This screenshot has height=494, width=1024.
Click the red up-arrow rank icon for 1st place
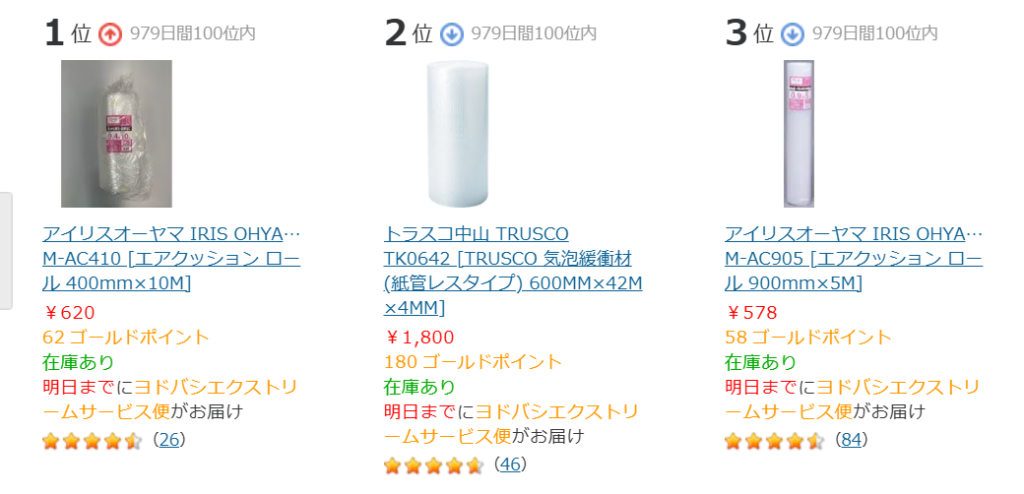[x=110, y=34]
